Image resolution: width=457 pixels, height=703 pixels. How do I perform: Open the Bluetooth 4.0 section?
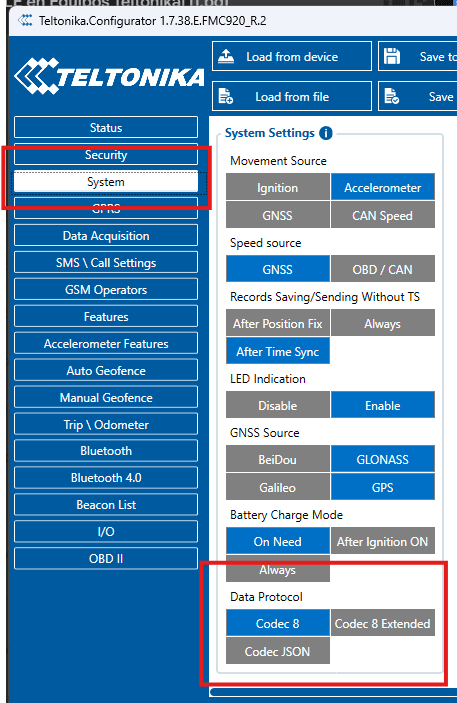106,478
